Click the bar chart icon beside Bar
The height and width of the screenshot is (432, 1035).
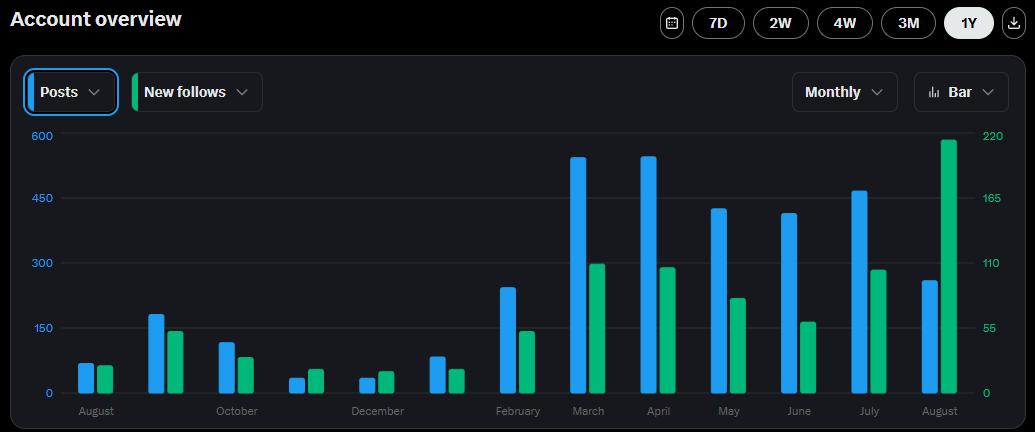click(x=933, y=92)
